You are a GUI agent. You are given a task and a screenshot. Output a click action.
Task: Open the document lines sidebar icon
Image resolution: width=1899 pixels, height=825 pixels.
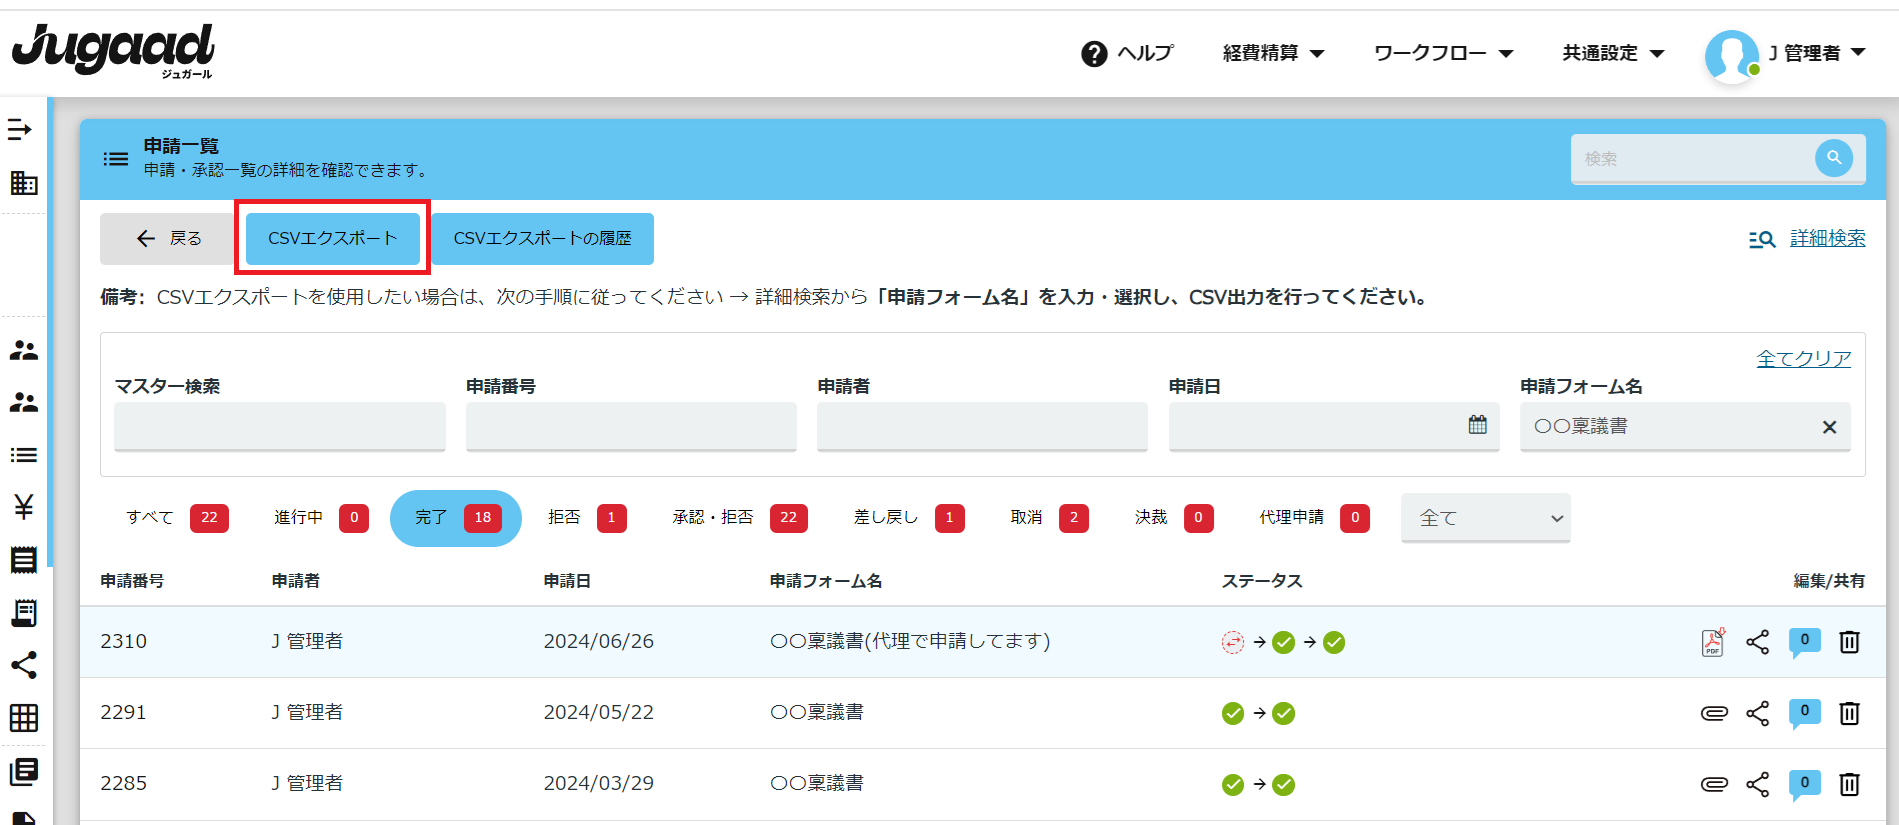[x=23, y=560]
